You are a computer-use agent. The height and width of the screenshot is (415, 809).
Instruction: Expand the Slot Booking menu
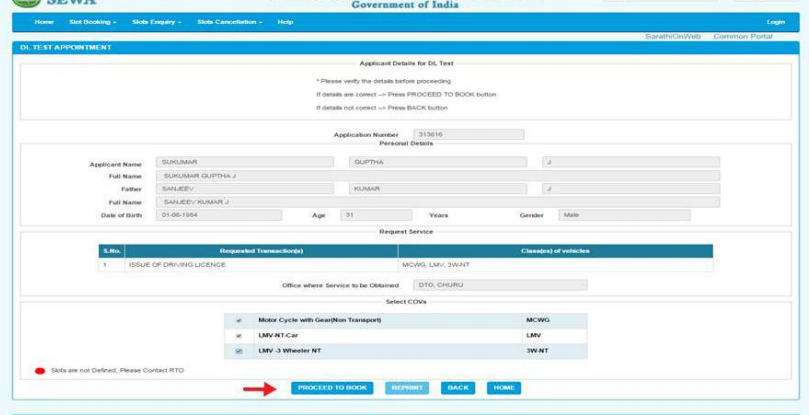click(x=93, y=22)
